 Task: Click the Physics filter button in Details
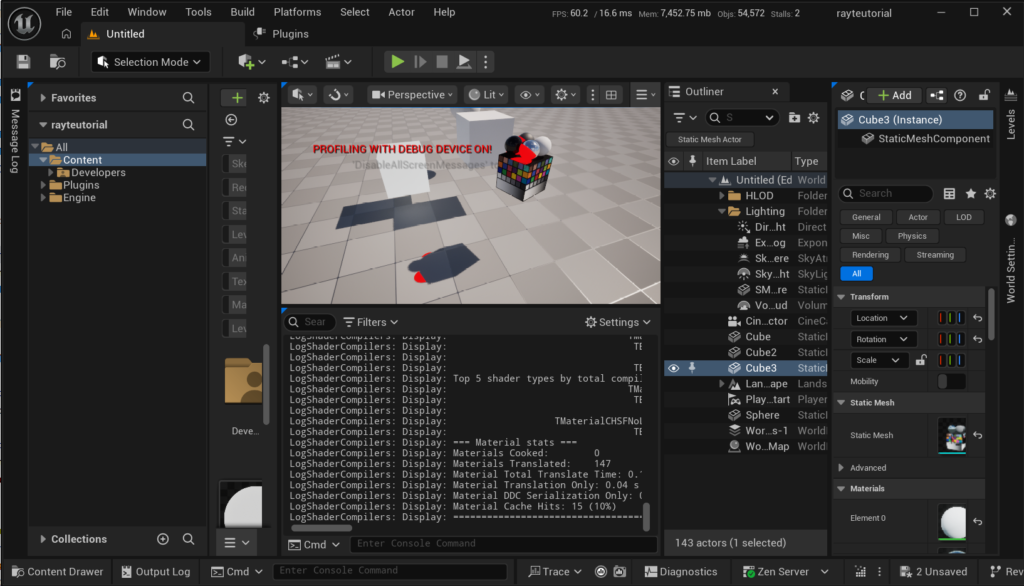[911, 236]
